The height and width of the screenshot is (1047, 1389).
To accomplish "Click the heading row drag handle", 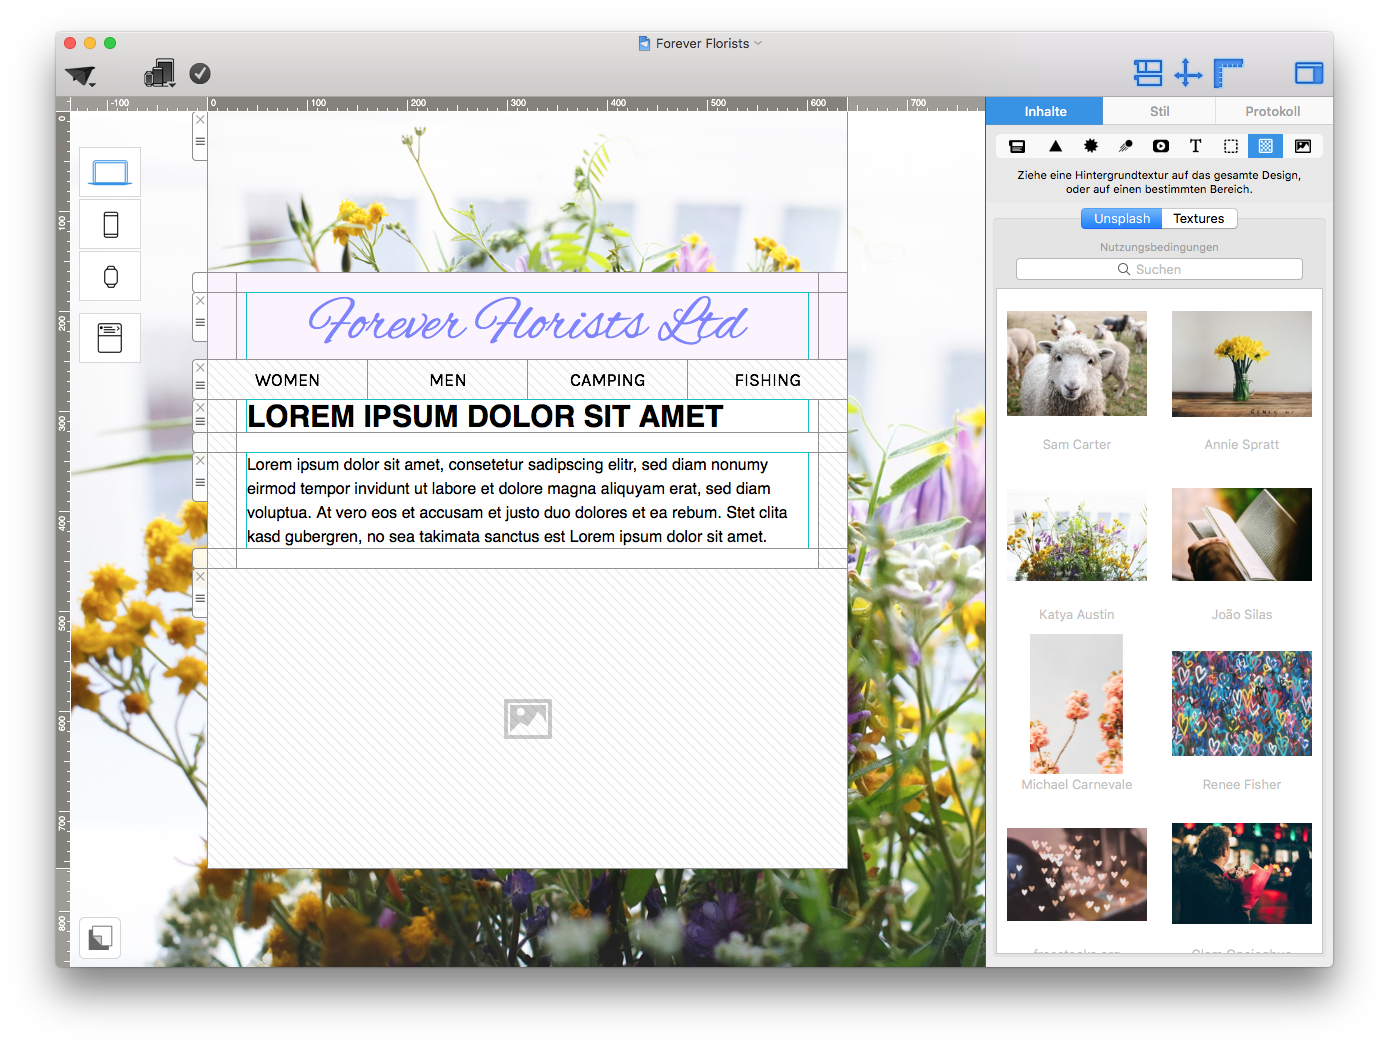I will pos(200,422).
